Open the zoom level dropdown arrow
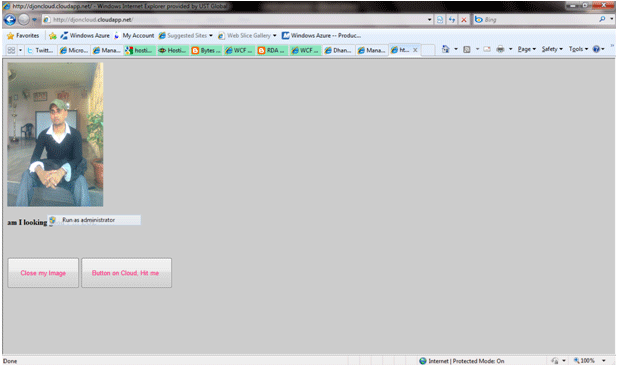Viewport: 619px width, 365px height. tap(604, 360)
